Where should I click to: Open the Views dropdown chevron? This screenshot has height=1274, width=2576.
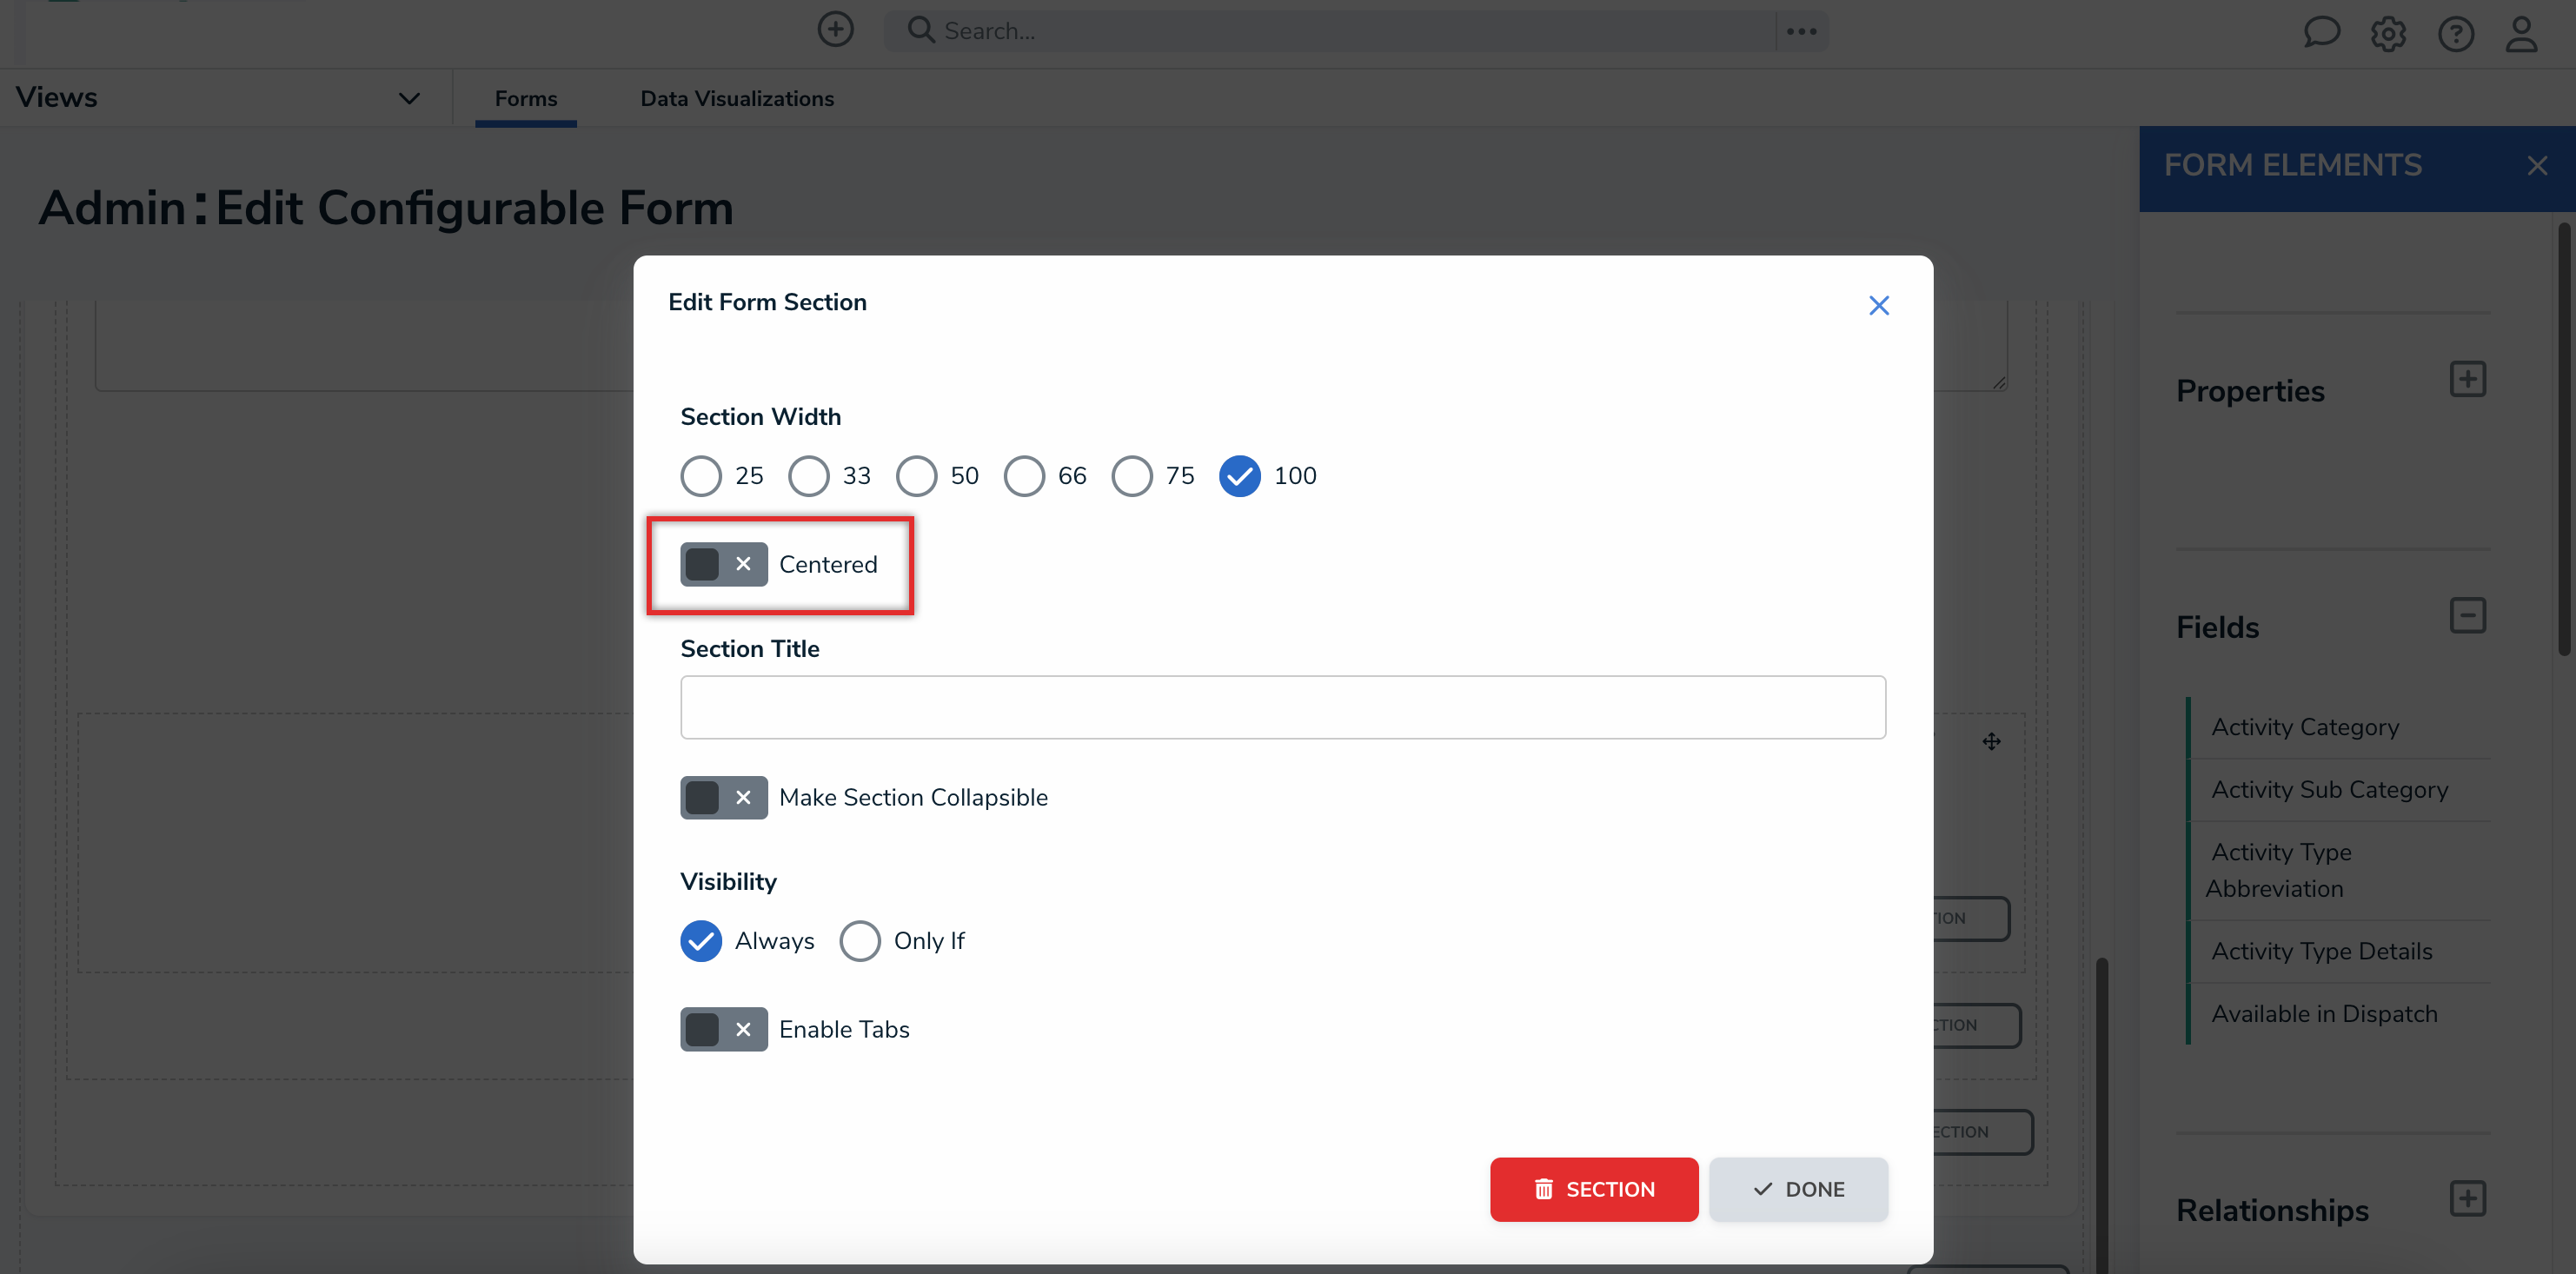pyautogui.click(x=408, y=98)
